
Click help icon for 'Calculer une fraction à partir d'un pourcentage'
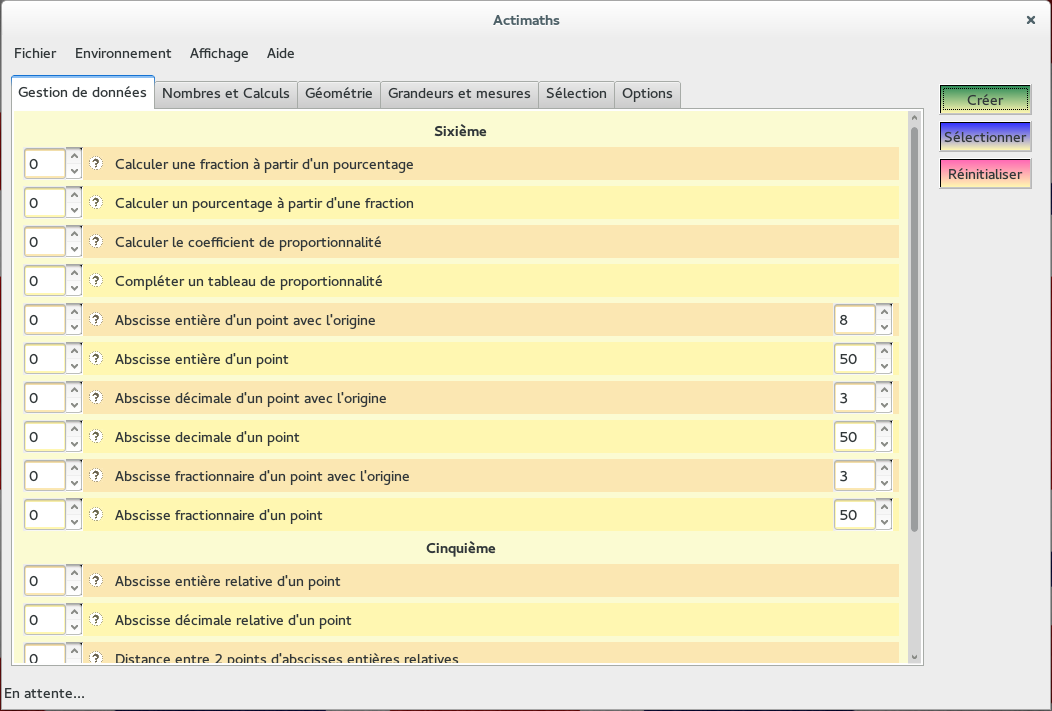tap(96, 164)
